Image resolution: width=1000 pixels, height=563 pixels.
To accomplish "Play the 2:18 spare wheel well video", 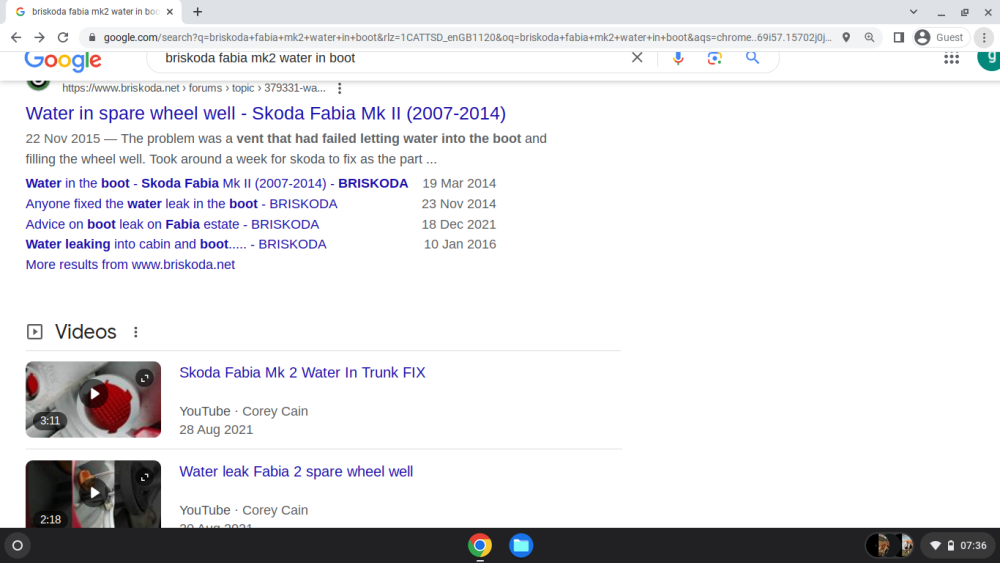I will [x=93, y=494].
